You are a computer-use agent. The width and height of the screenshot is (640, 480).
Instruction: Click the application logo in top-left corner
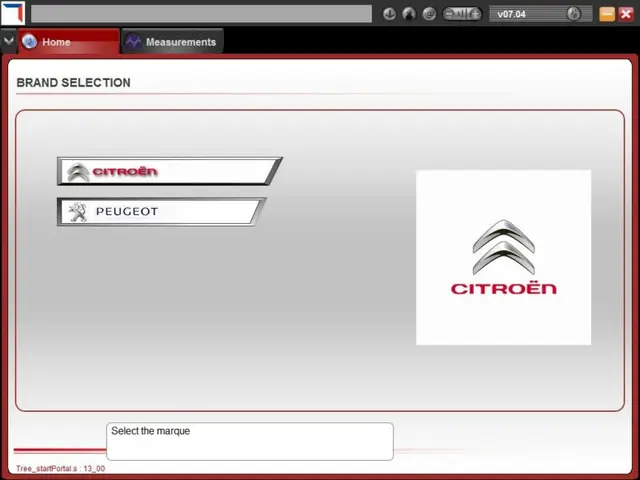pos(13,13)
